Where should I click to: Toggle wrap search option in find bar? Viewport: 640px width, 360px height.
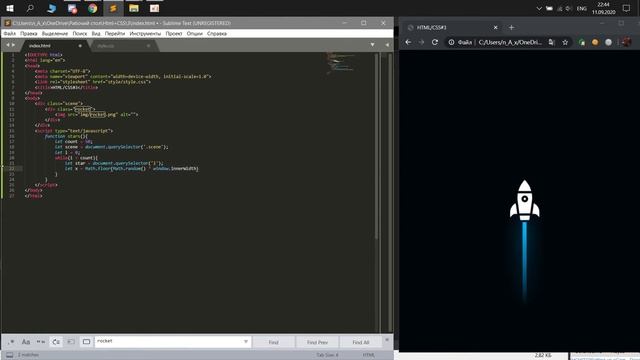56,342
